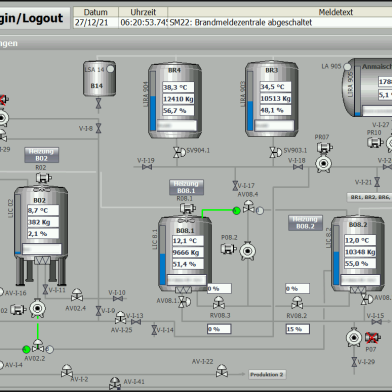This screenshot has width=392, height=392.
Task: Select faulted motor P07 with red cross
Action: [373, 338]
